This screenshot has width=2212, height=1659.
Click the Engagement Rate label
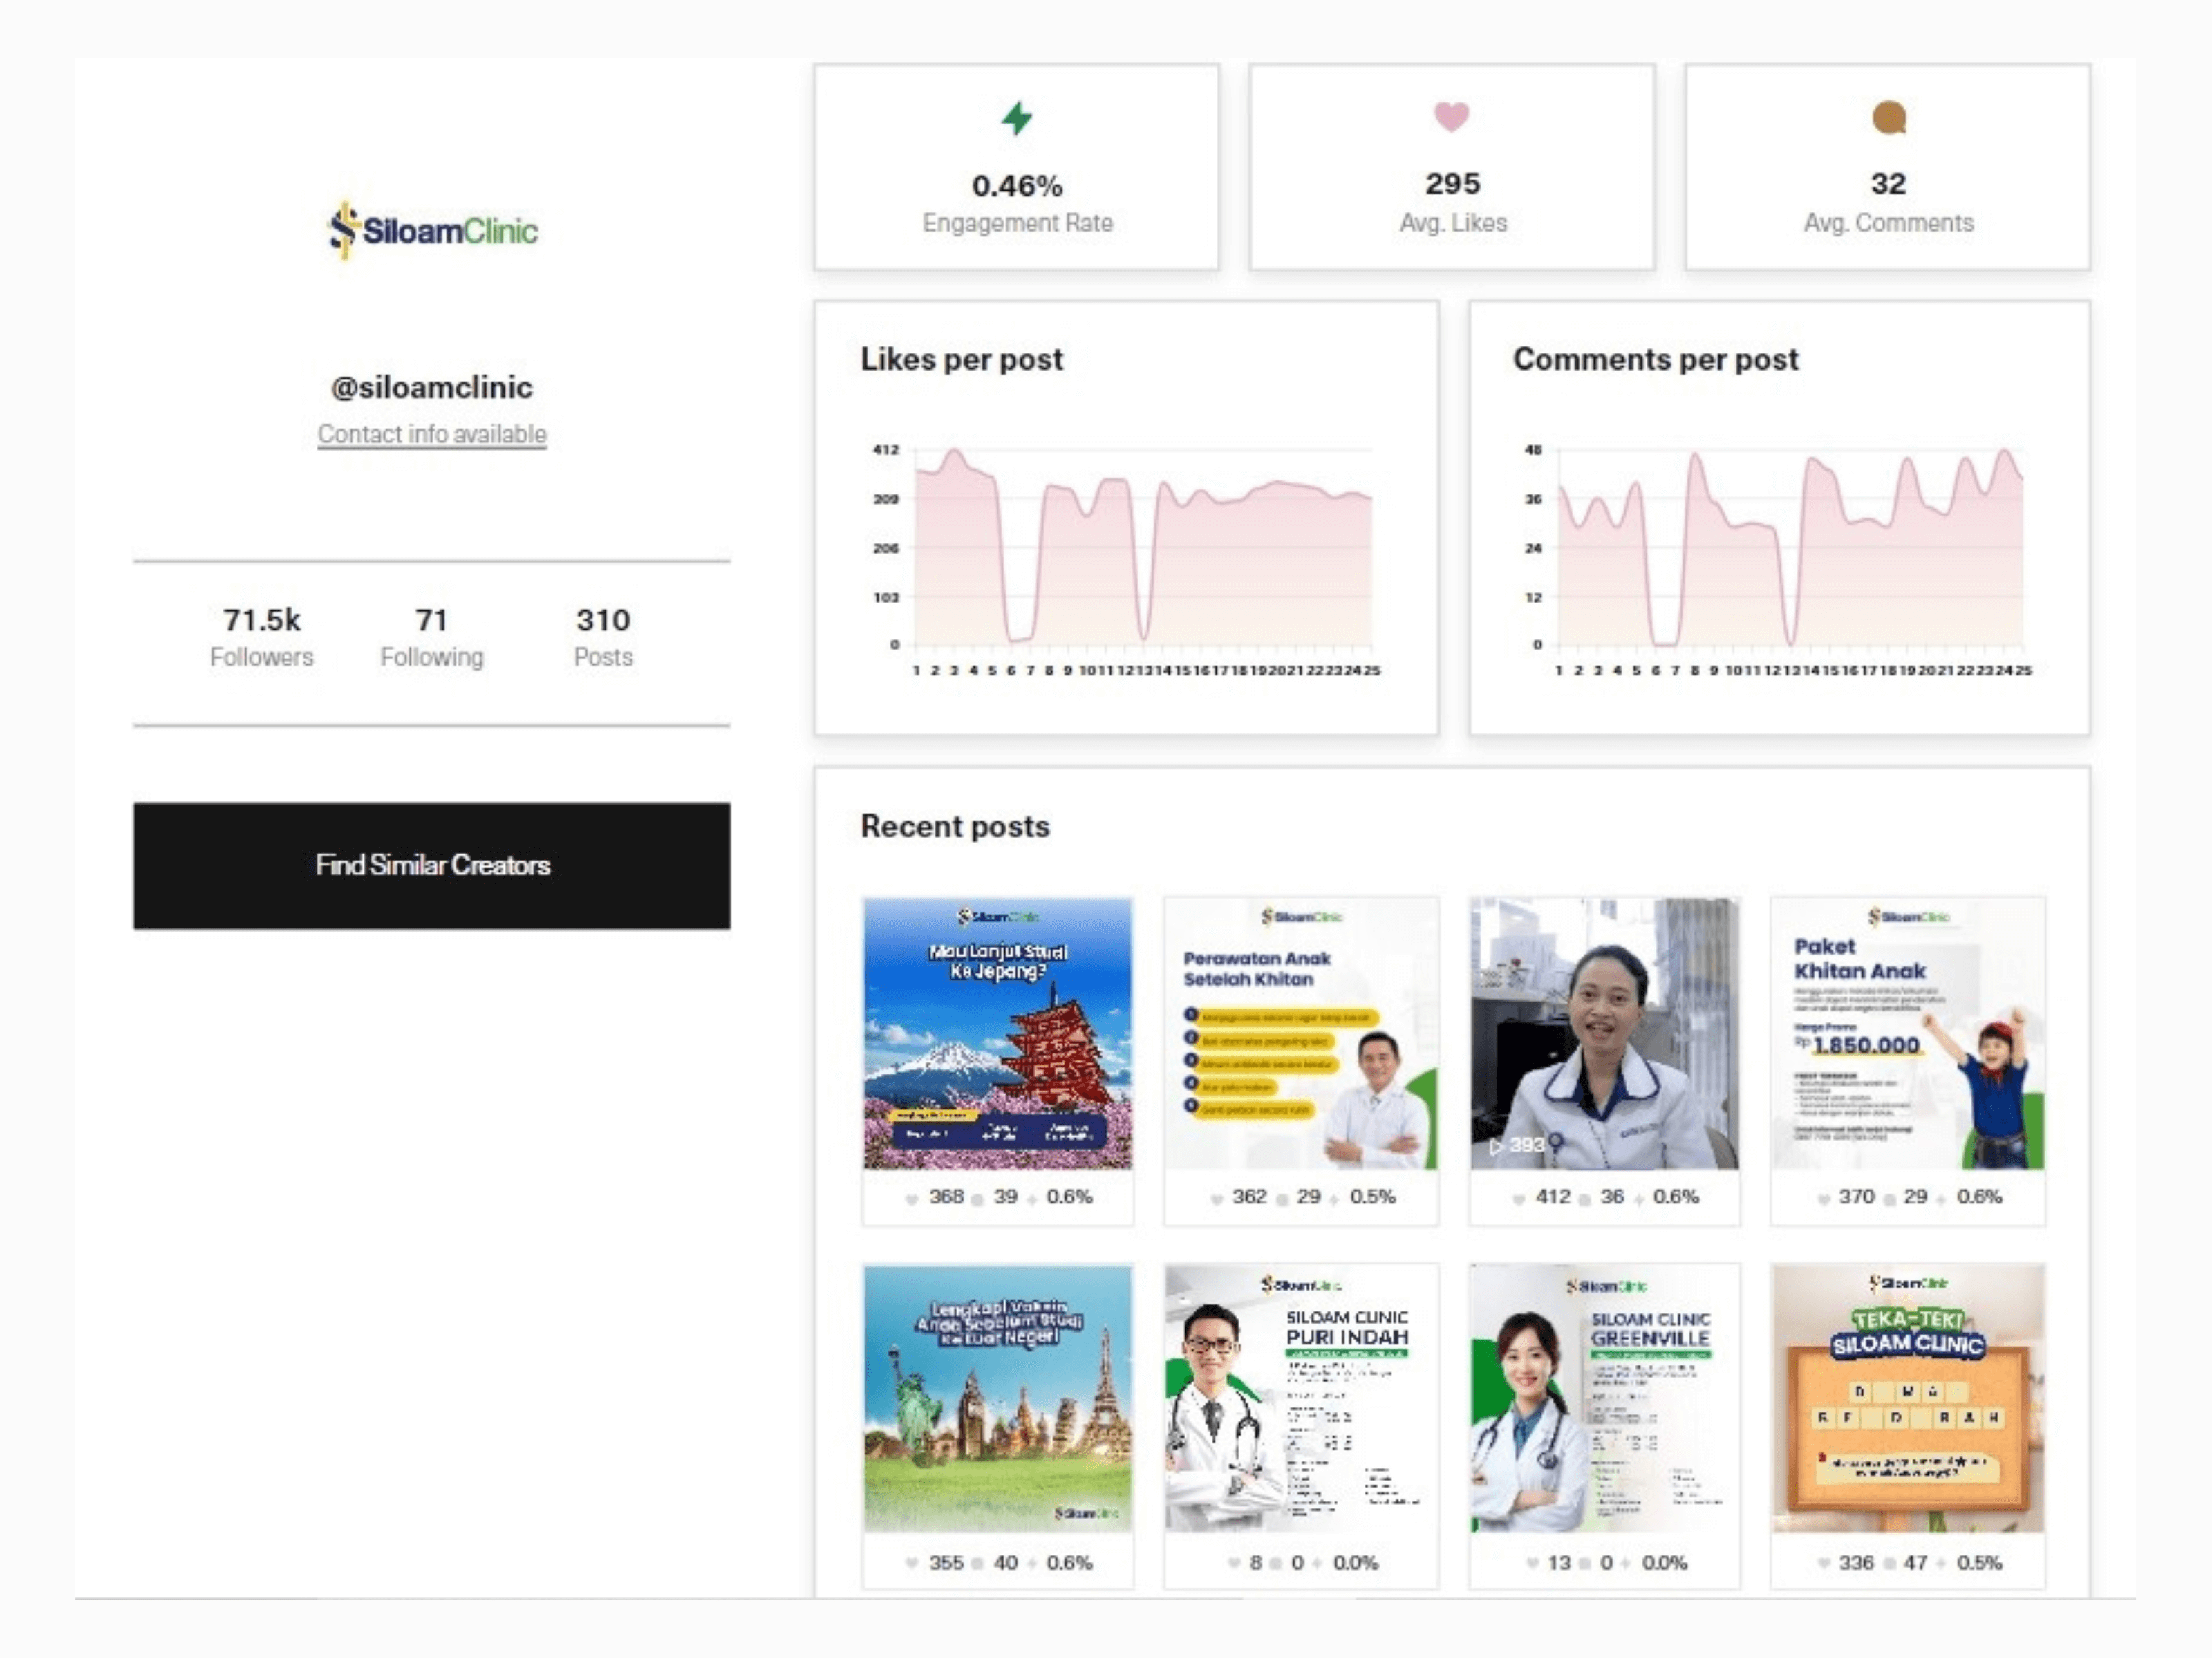click(x=1017, y=223)
